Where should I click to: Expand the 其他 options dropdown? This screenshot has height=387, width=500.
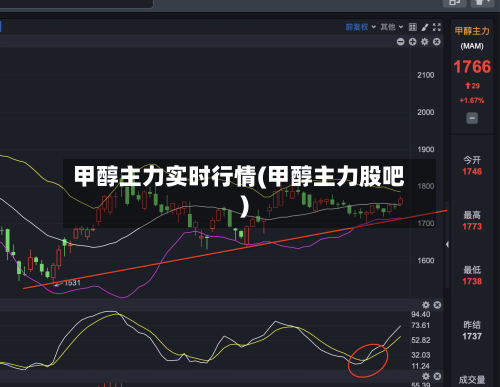[x=392, y=27]
